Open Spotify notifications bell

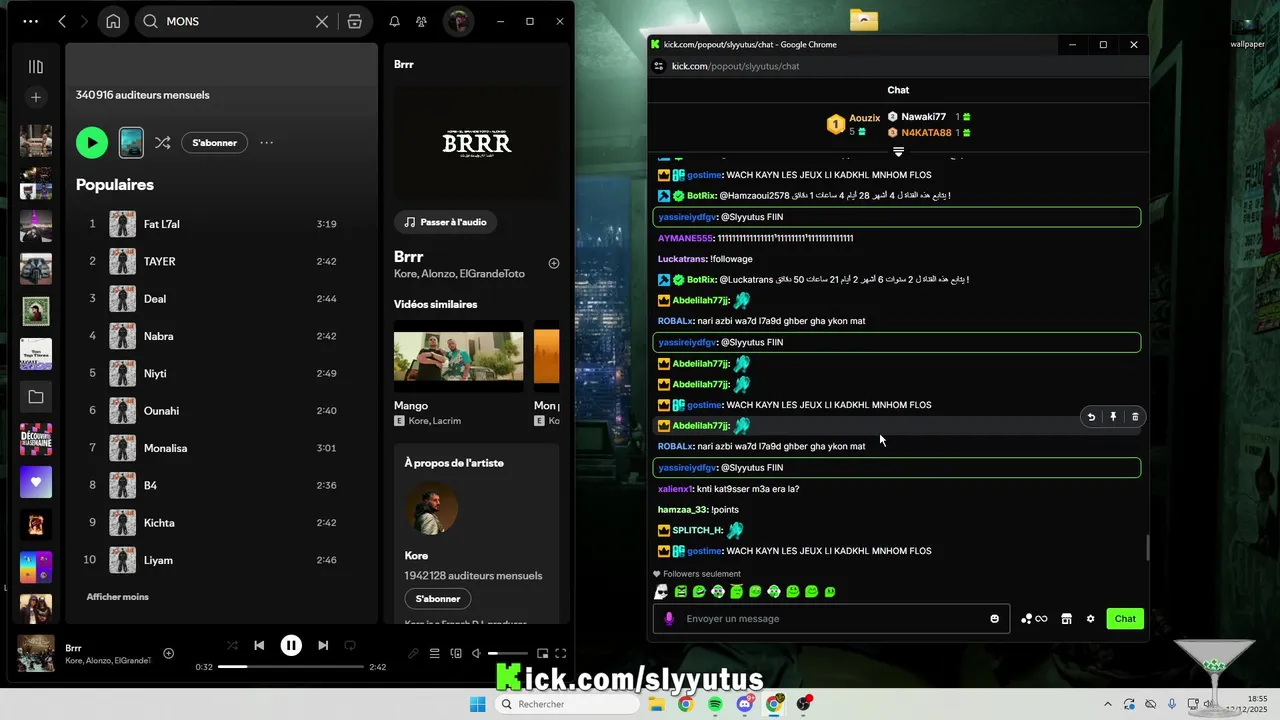tap(395, 21)
